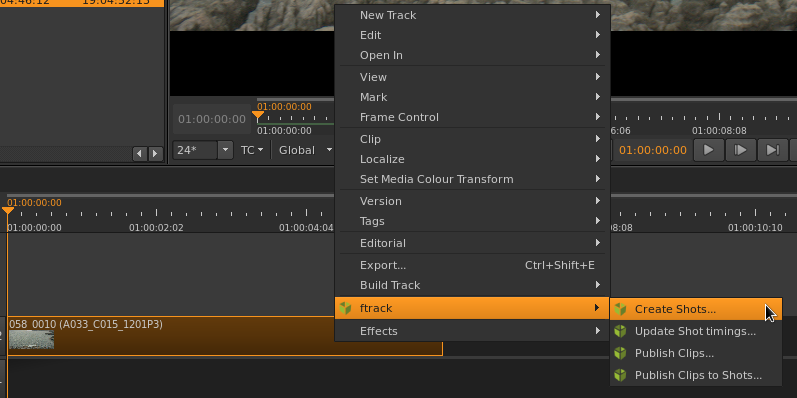Click timeline ruler at 01:00:10:10
This screenshot has width=797, height=398.
click(755, 228)
